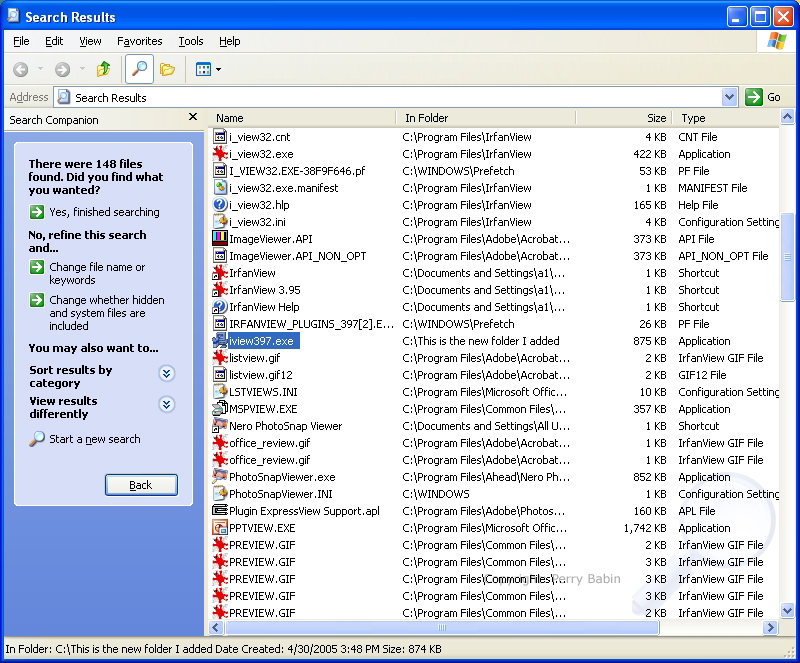
Task: Sort by the In Folder column header
Action: pos(486,118)
